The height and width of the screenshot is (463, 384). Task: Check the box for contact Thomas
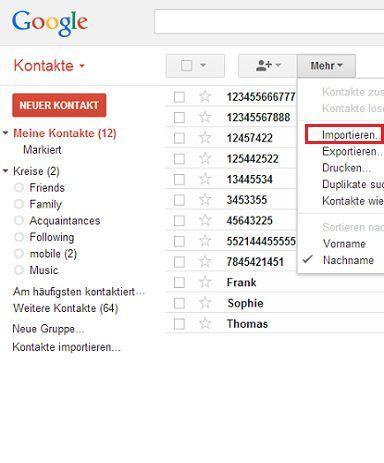click(x=179, y=324)
